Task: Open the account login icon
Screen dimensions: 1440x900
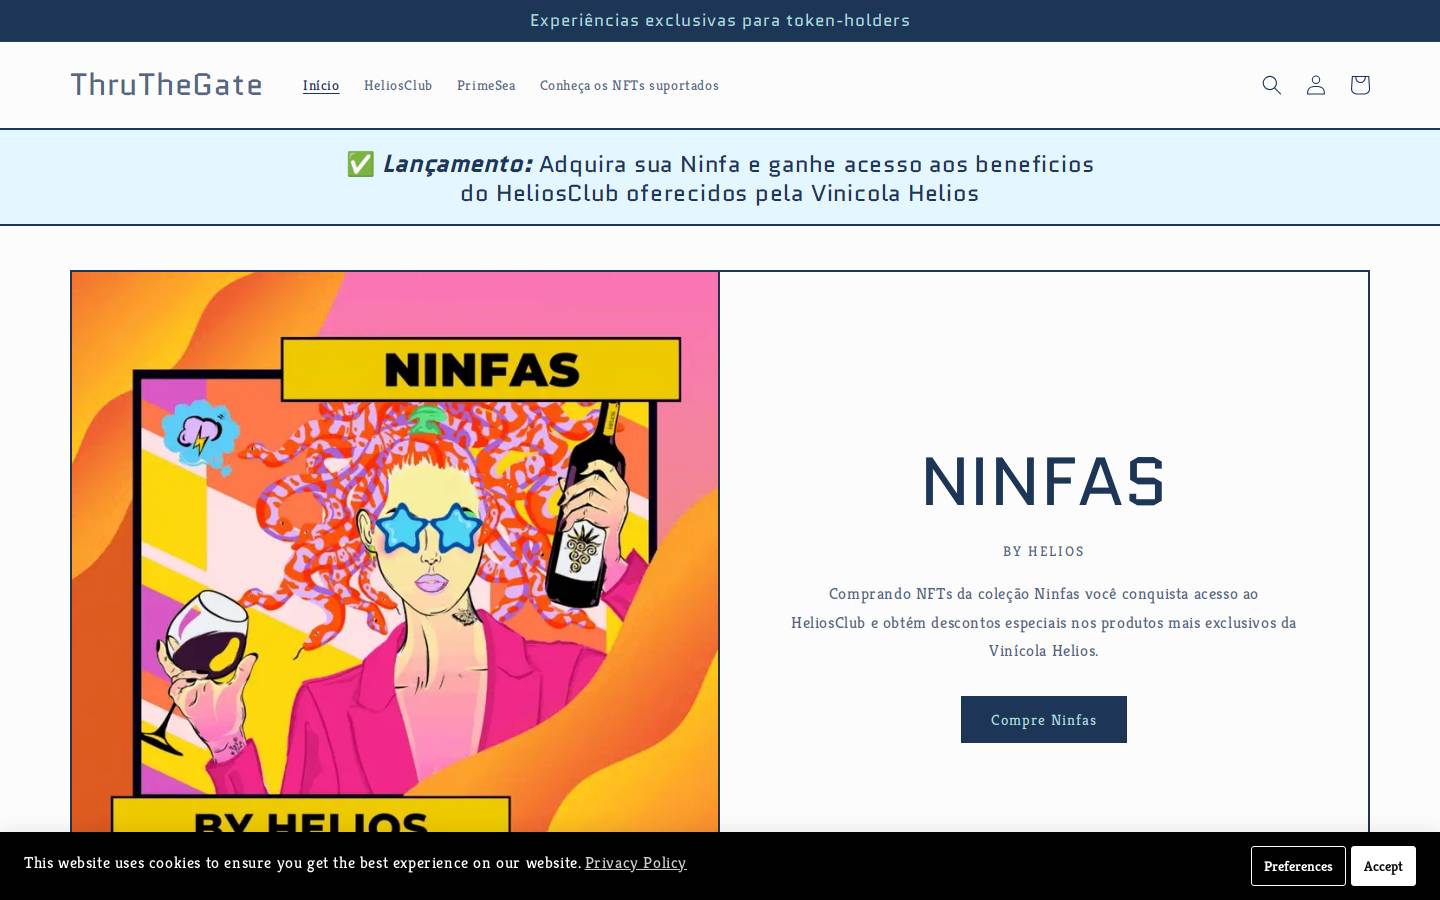Action: click(x=1315, y=85)
